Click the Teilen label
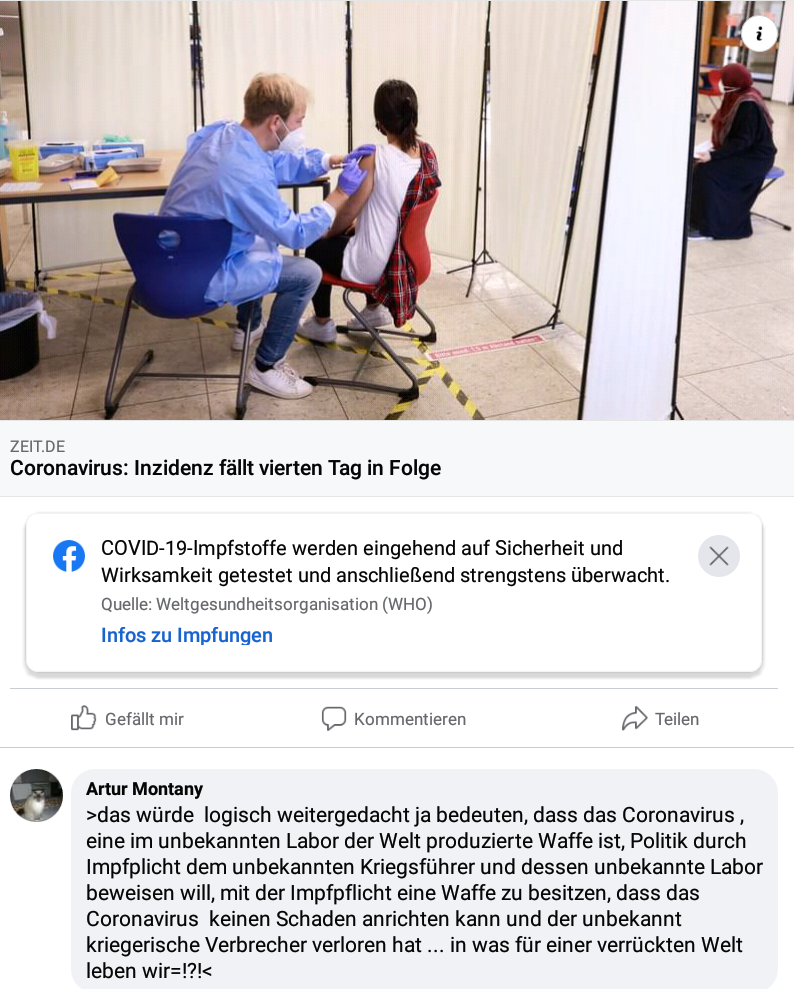The height and width of the screenshot is (989, 794). pos(677,719)
